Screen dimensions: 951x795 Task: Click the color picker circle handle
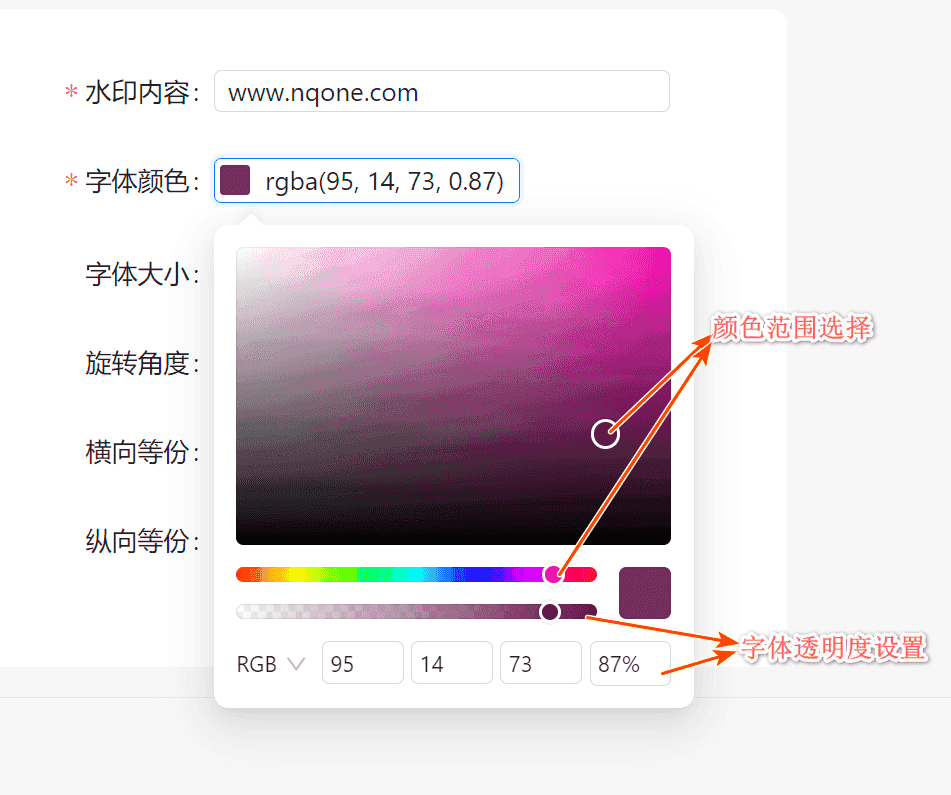[605, 434]
